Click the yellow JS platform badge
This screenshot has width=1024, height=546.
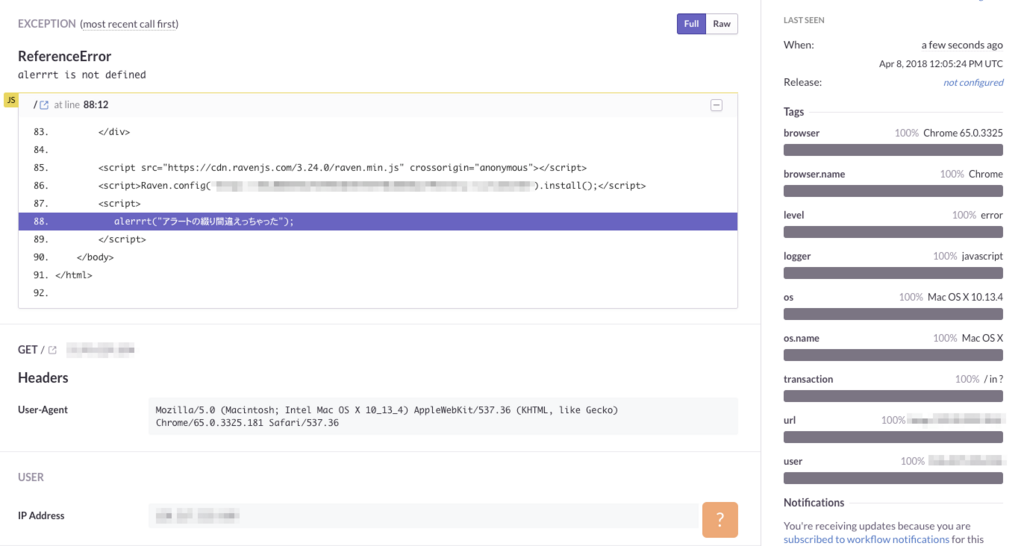tap(11, 100)
